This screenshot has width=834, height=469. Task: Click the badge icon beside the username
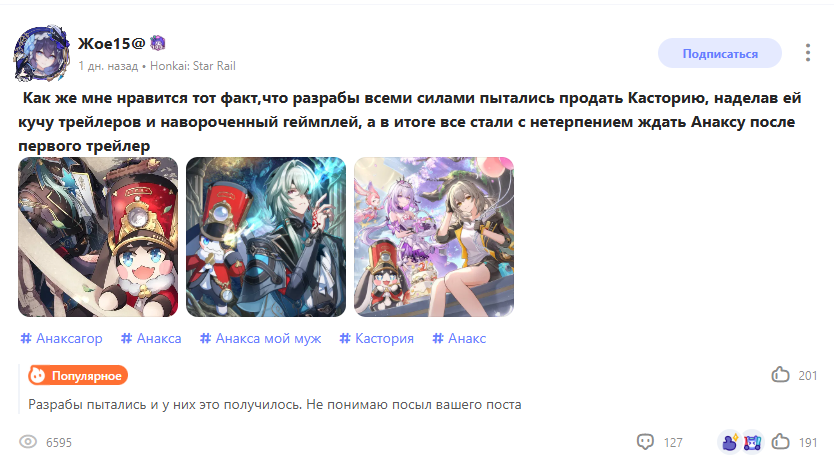point(157,43)
